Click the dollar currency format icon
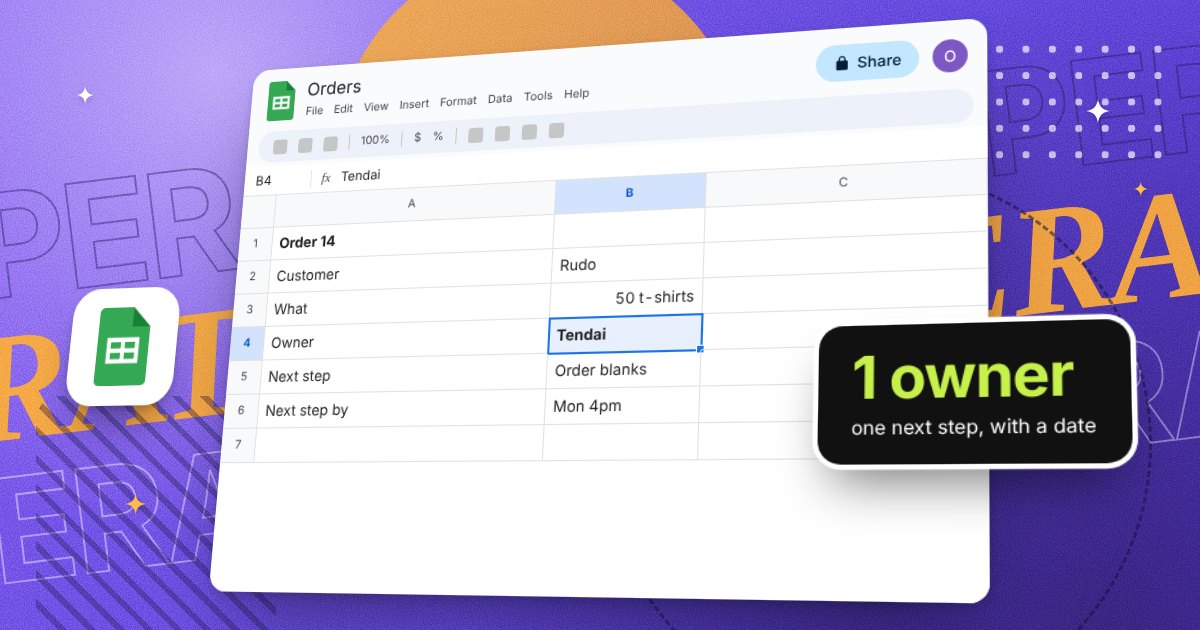1200x630 pixels. tap(417, 138)
